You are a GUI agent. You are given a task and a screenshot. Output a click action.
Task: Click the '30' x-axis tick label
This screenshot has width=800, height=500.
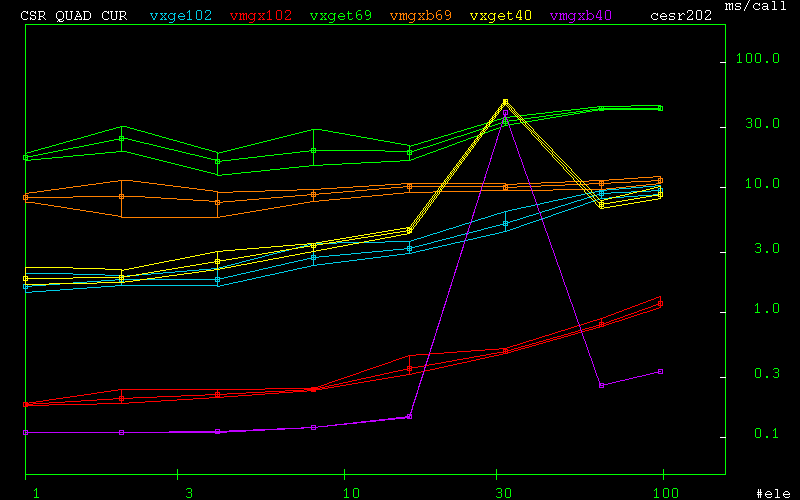[504, 493]
